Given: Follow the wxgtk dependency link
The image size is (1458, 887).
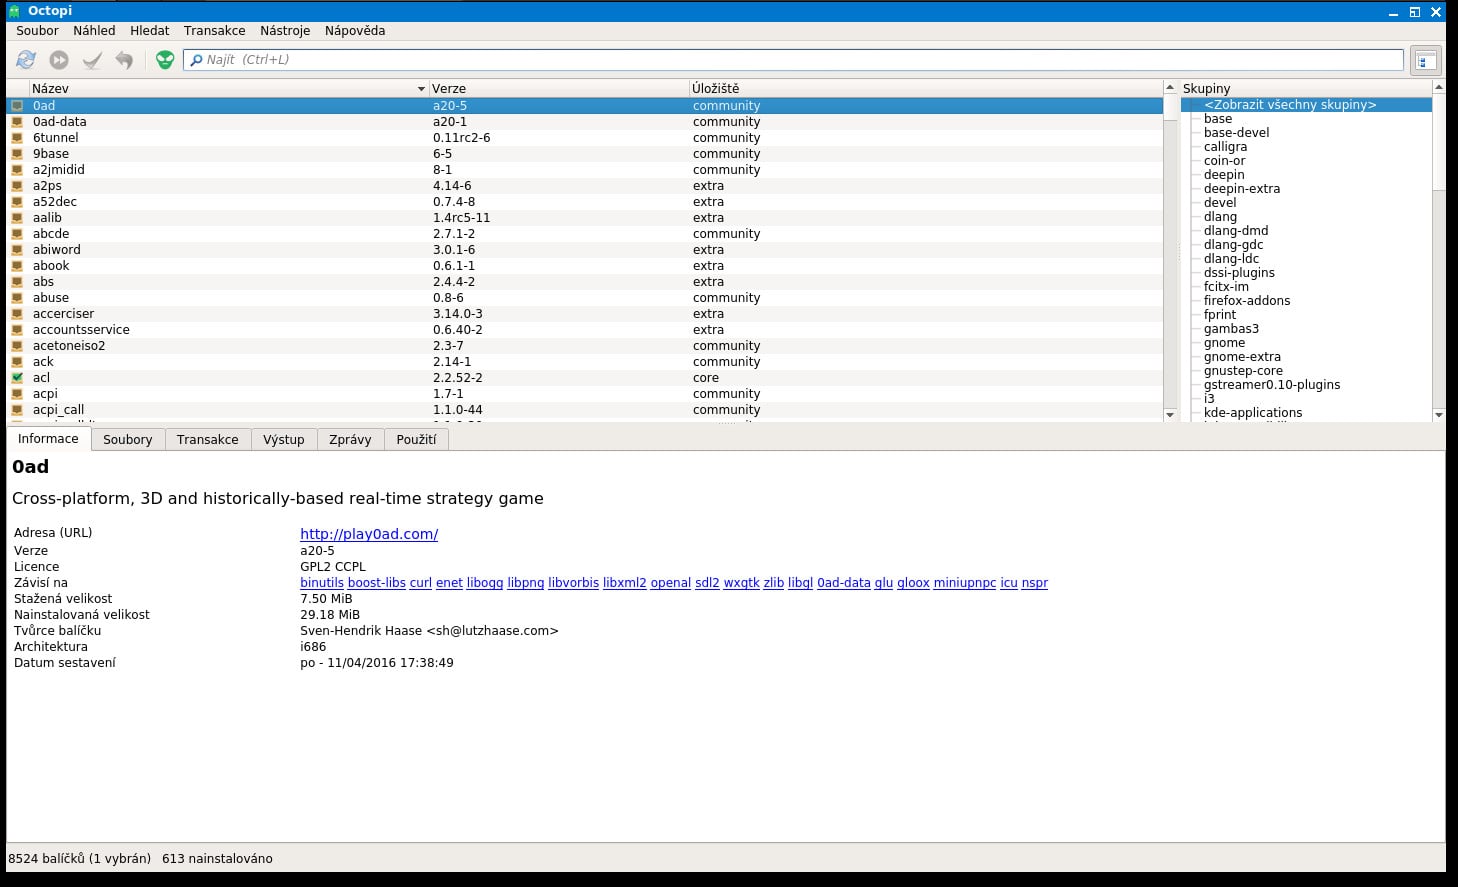Looking at the screenshot, I should (x=742, y=583).
